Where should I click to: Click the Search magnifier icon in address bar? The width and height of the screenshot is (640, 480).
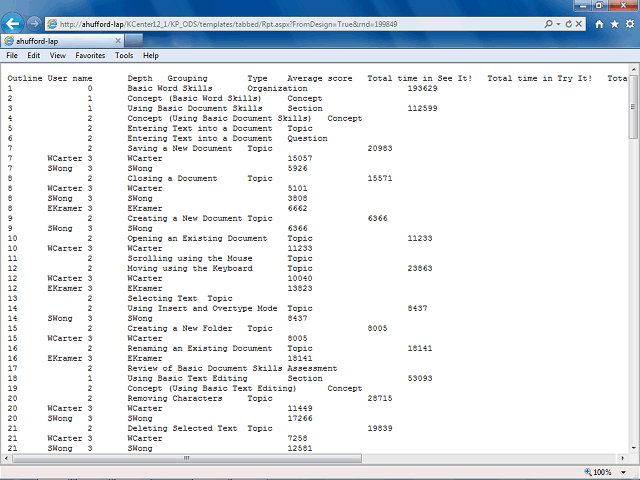548,24
